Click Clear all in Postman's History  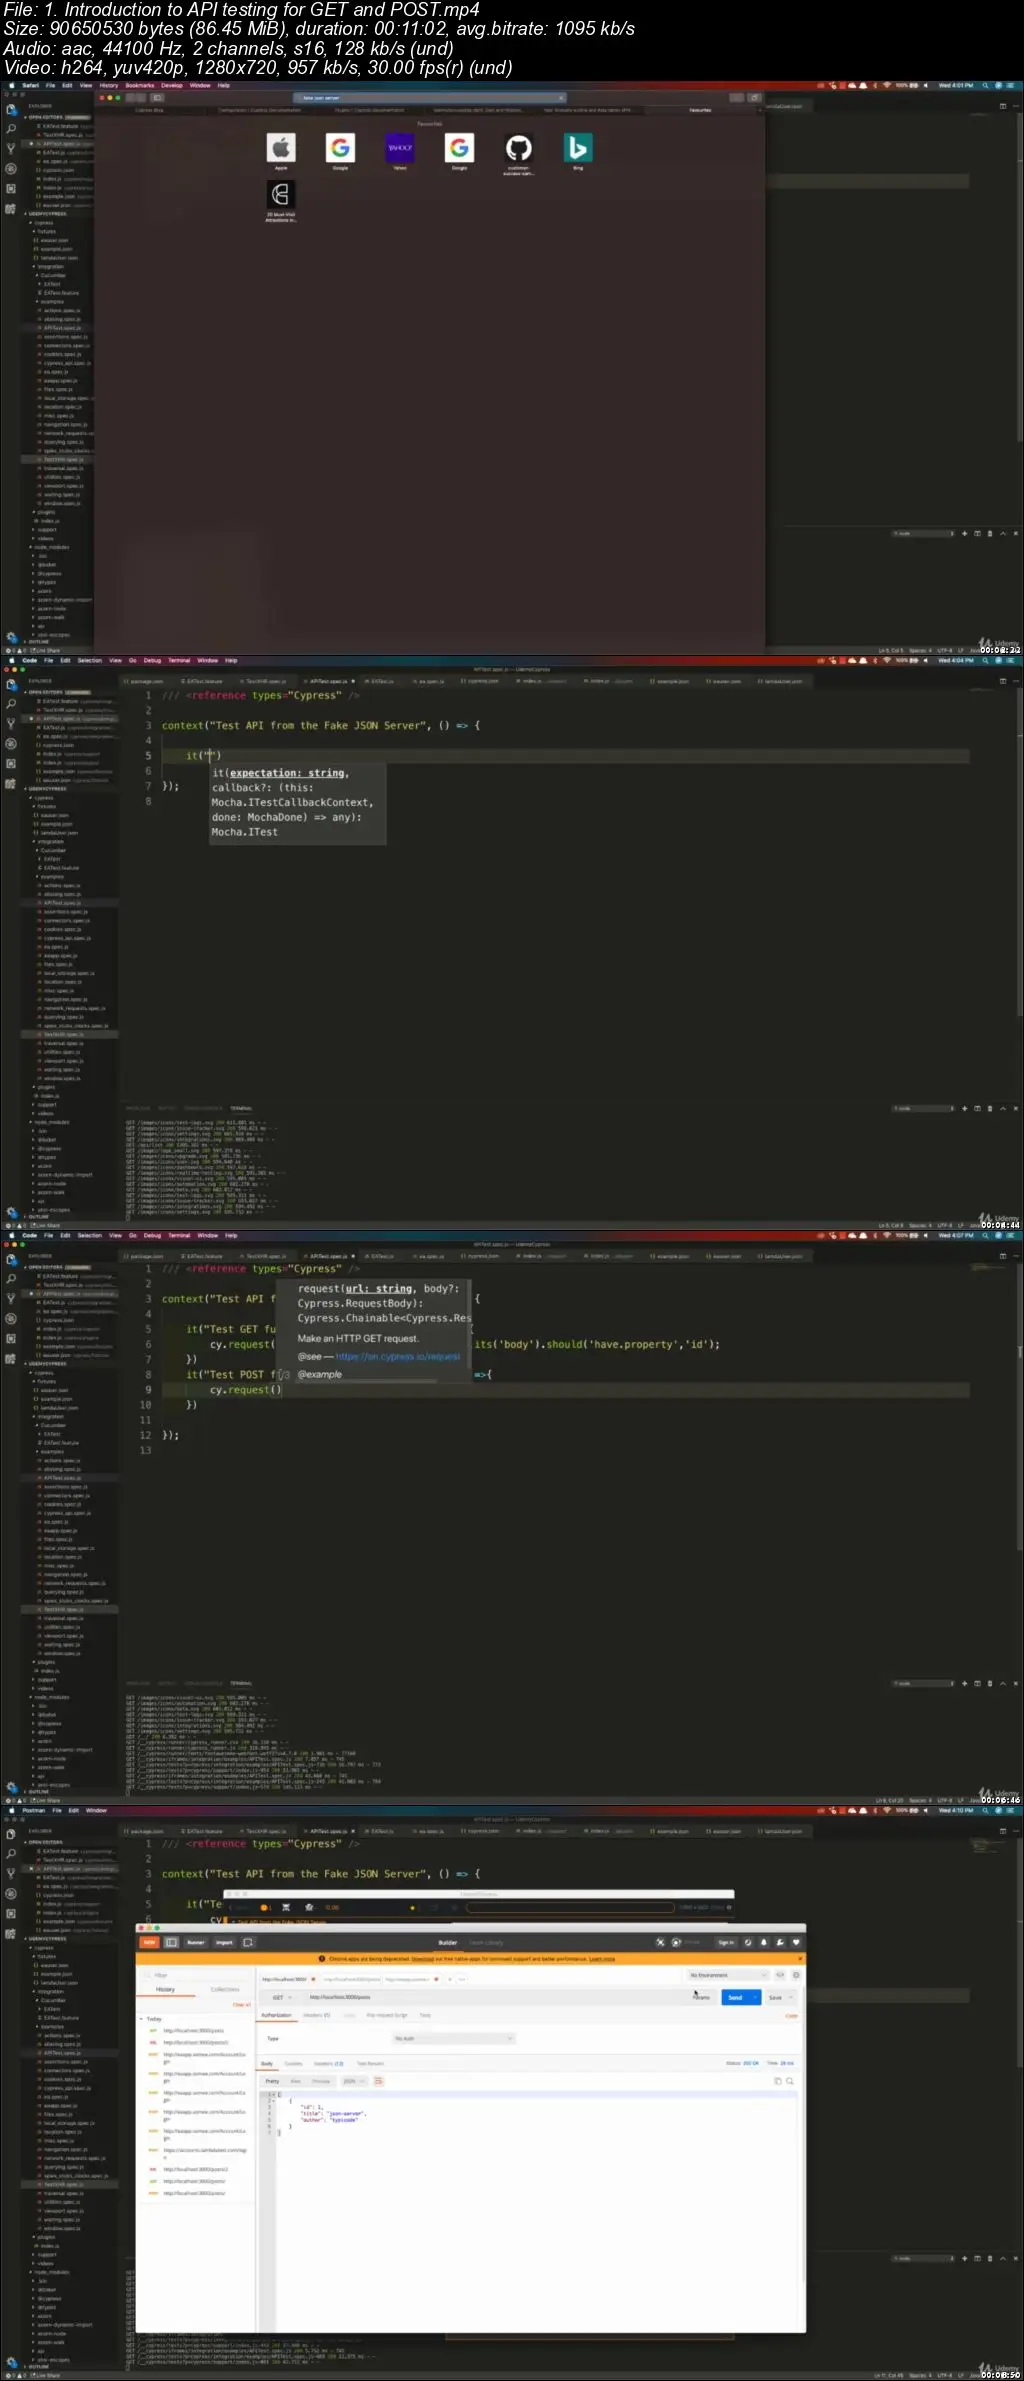[242, 2004]
